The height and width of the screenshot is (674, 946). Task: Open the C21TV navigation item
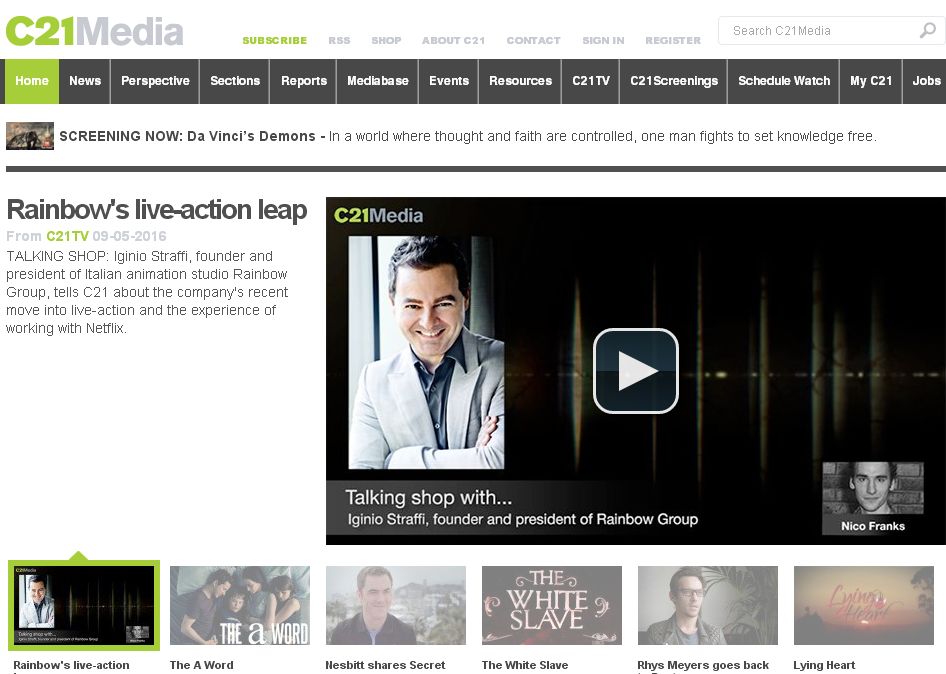click(x=591, y=81)
